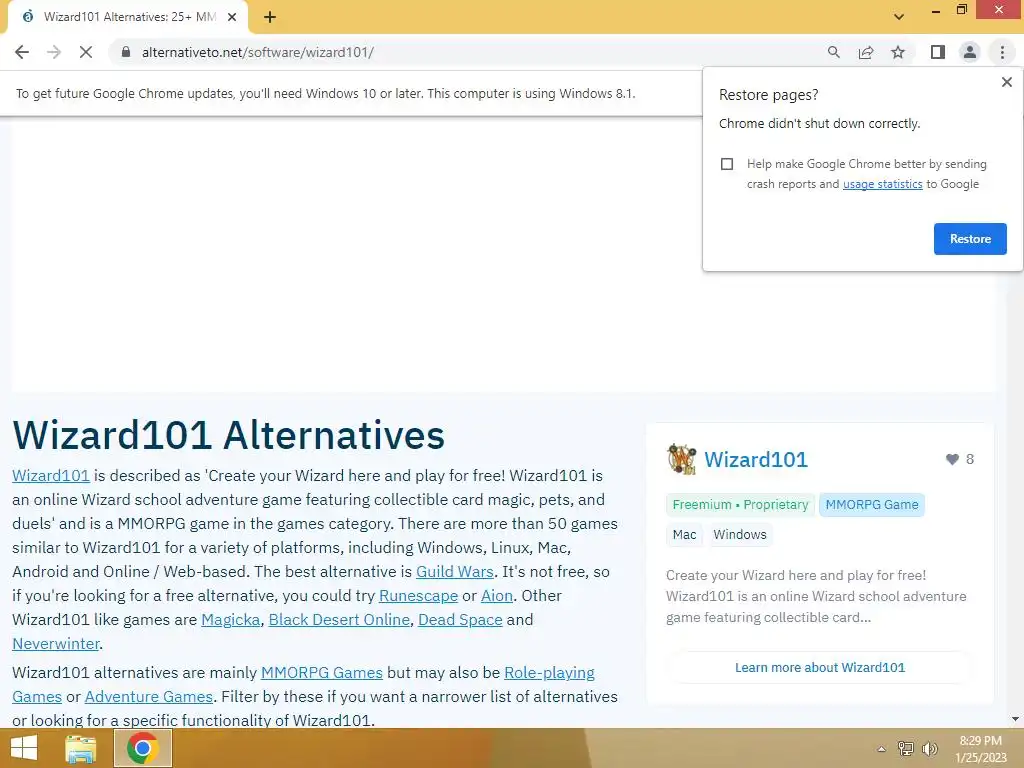This screenshot has height=768, width=1024.
Task: Click the blue Restore button
Action: [x=970, y=239]
